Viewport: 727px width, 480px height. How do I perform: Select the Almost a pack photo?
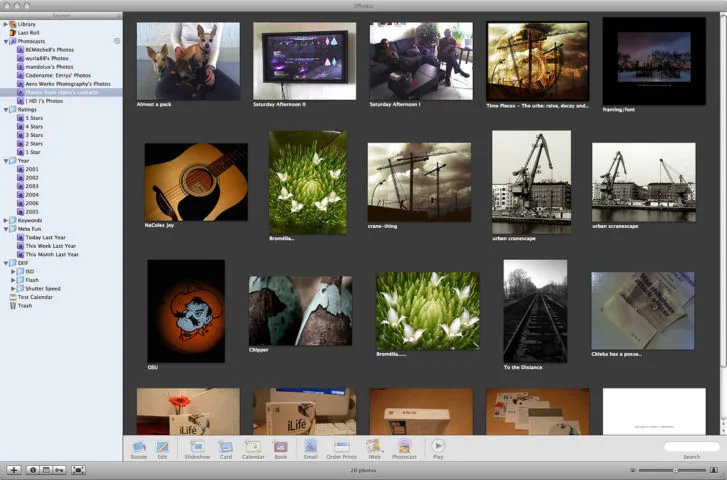coord(188,61)
